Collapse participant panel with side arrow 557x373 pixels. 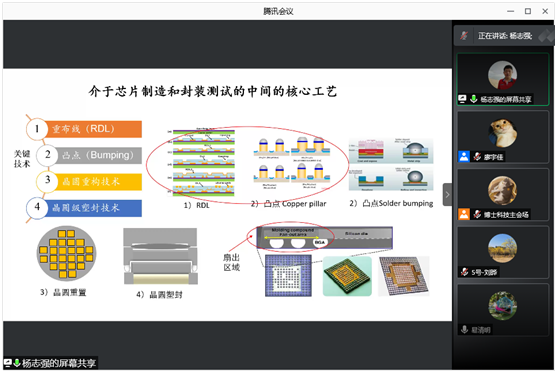[x=447, y=195]
